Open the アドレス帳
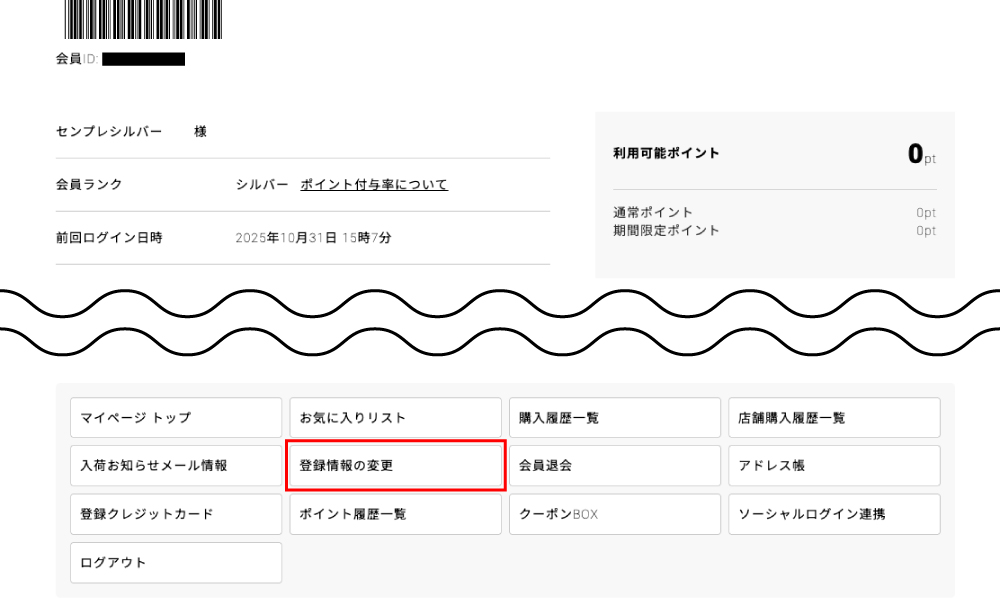Screen dimensions: 1000x600 (834, 466)
